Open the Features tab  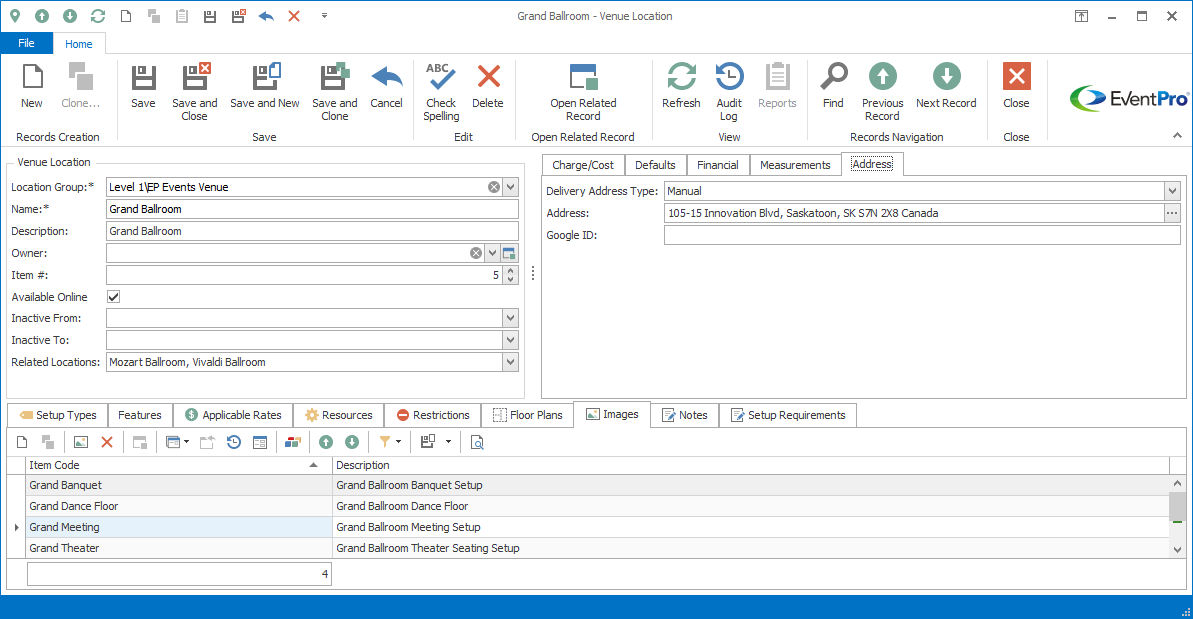pos(140,415)
